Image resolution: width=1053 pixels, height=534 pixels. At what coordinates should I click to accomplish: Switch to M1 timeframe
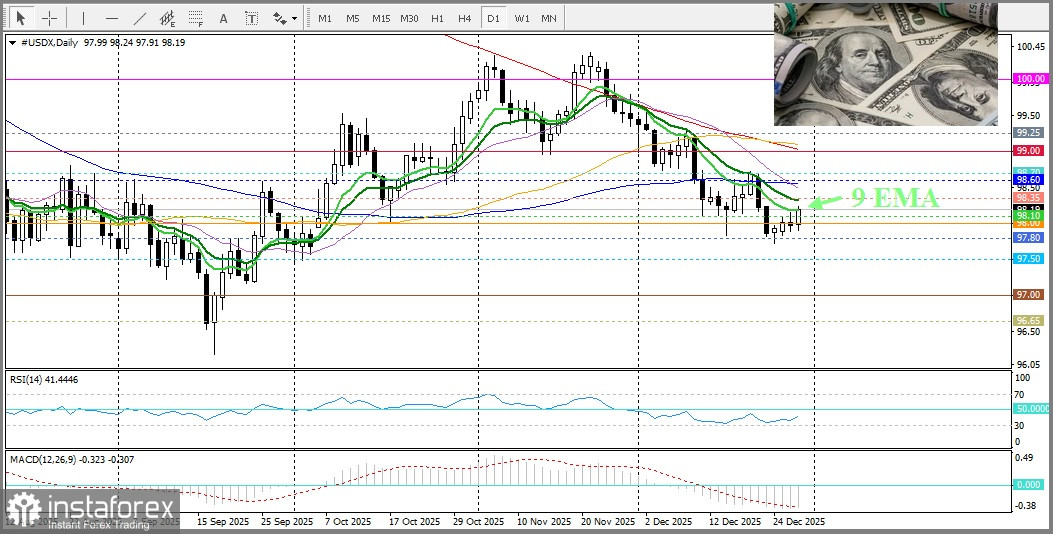point(325,18)
